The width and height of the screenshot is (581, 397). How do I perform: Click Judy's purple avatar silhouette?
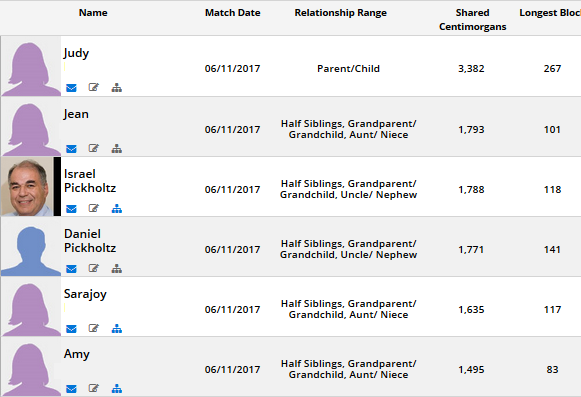tap(31, 66)
